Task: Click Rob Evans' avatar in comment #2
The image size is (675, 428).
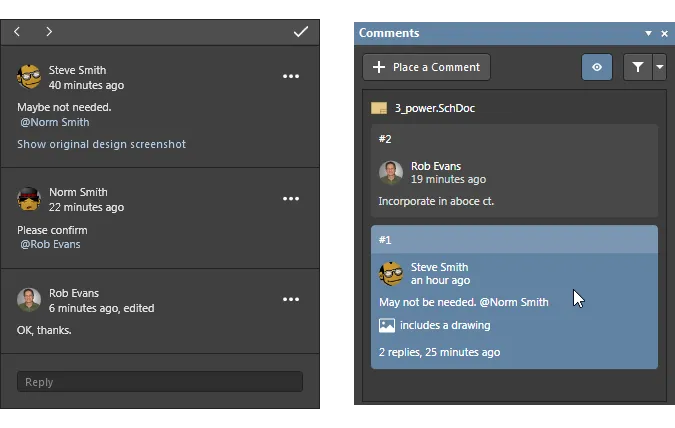Action: pyautogui.click(x=391, y=173)
